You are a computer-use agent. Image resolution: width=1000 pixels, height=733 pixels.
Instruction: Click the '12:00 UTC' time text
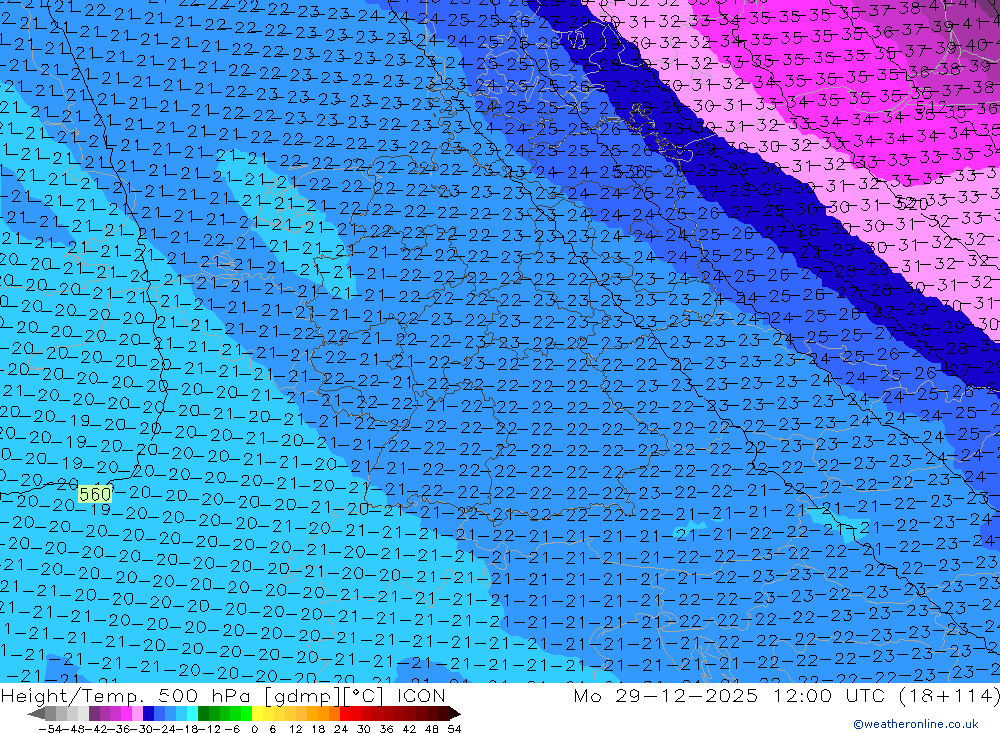coord(832,695)
